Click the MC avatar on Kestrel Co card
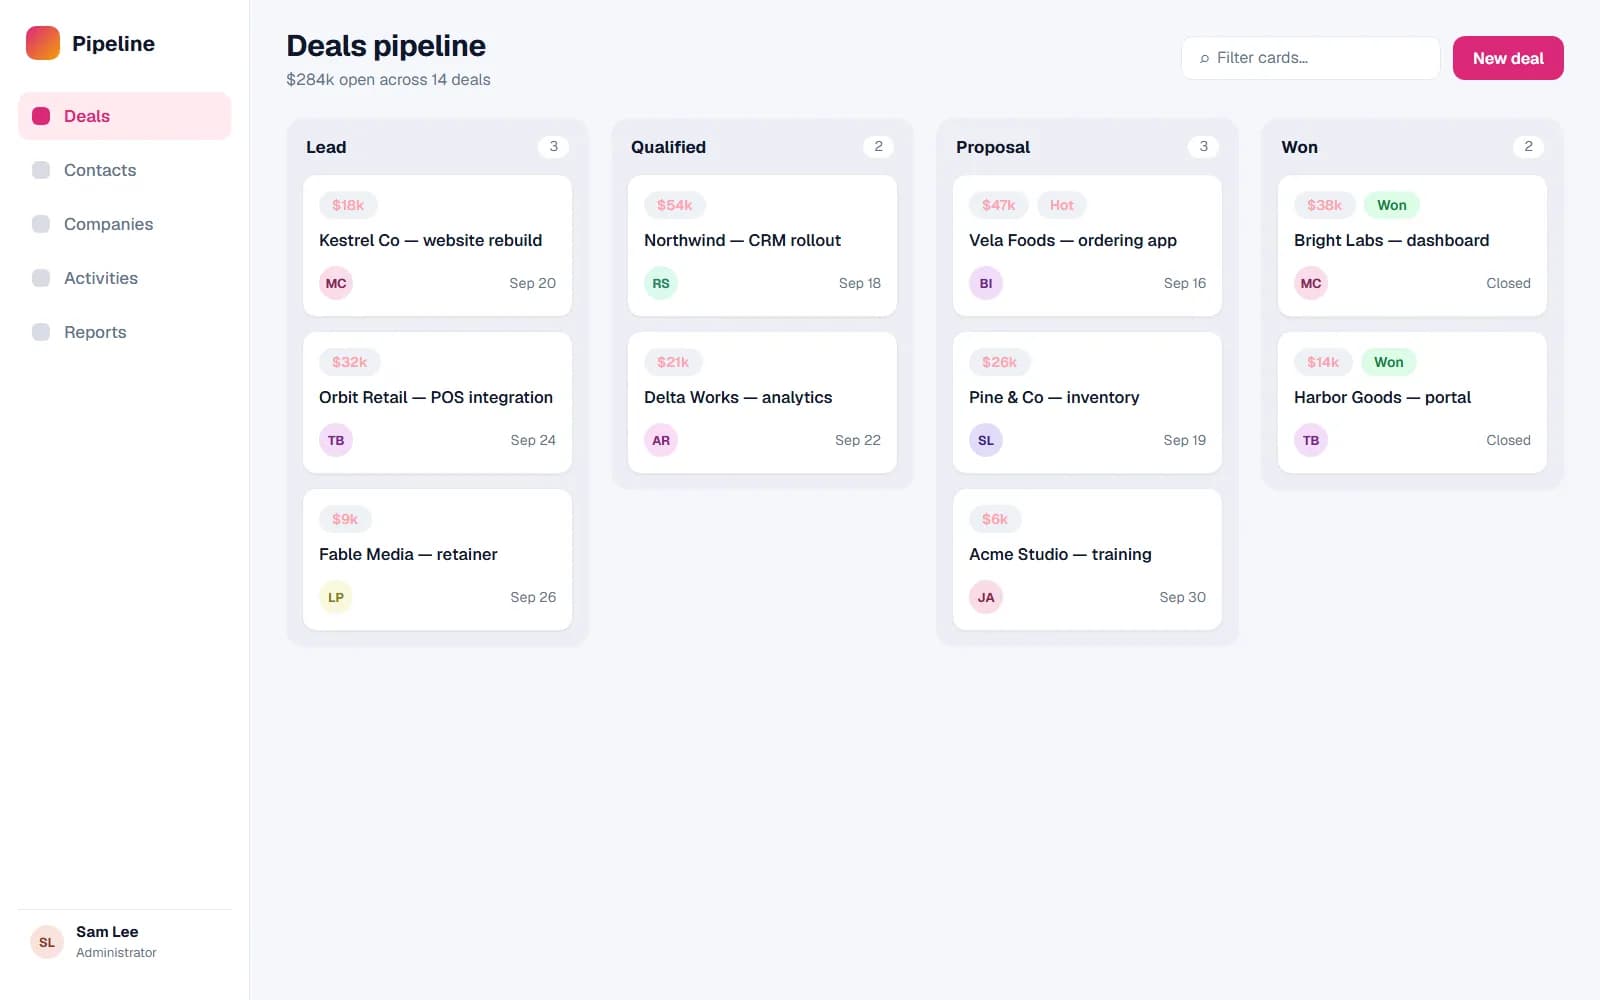Viewport: 1600px width, 1000px height. [x=336, y=283]
